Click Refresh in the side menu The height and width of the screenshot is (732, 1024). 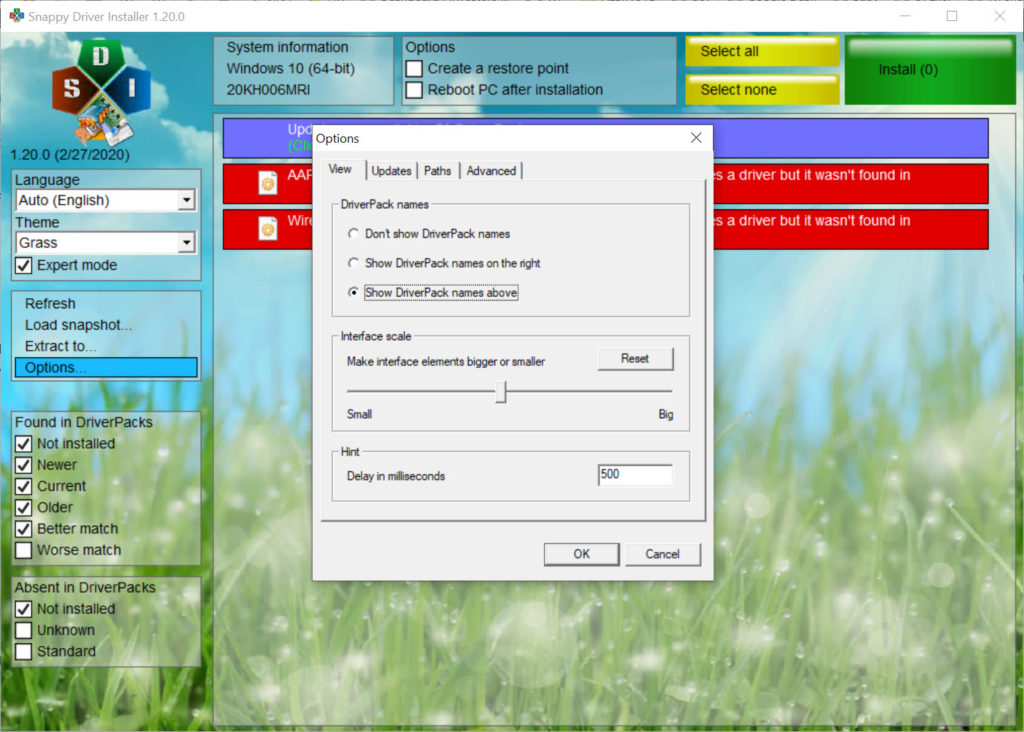50,304
